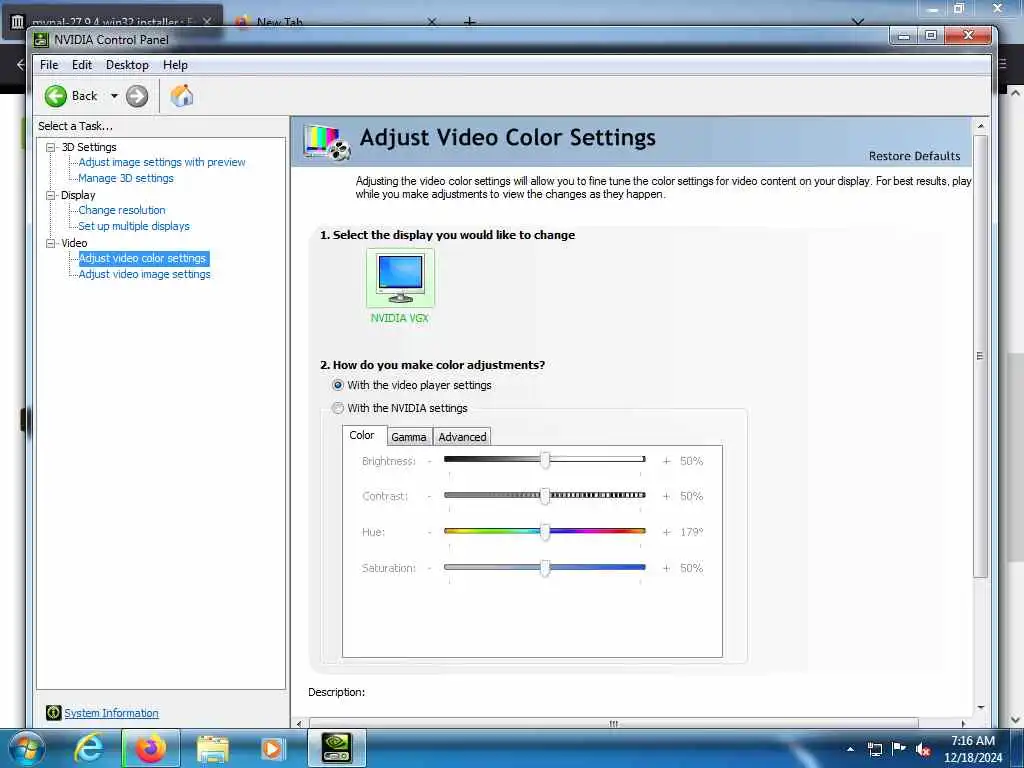Click the vertical scrollbar up arrow
The image size is (1024, 768).
[980, 125]
